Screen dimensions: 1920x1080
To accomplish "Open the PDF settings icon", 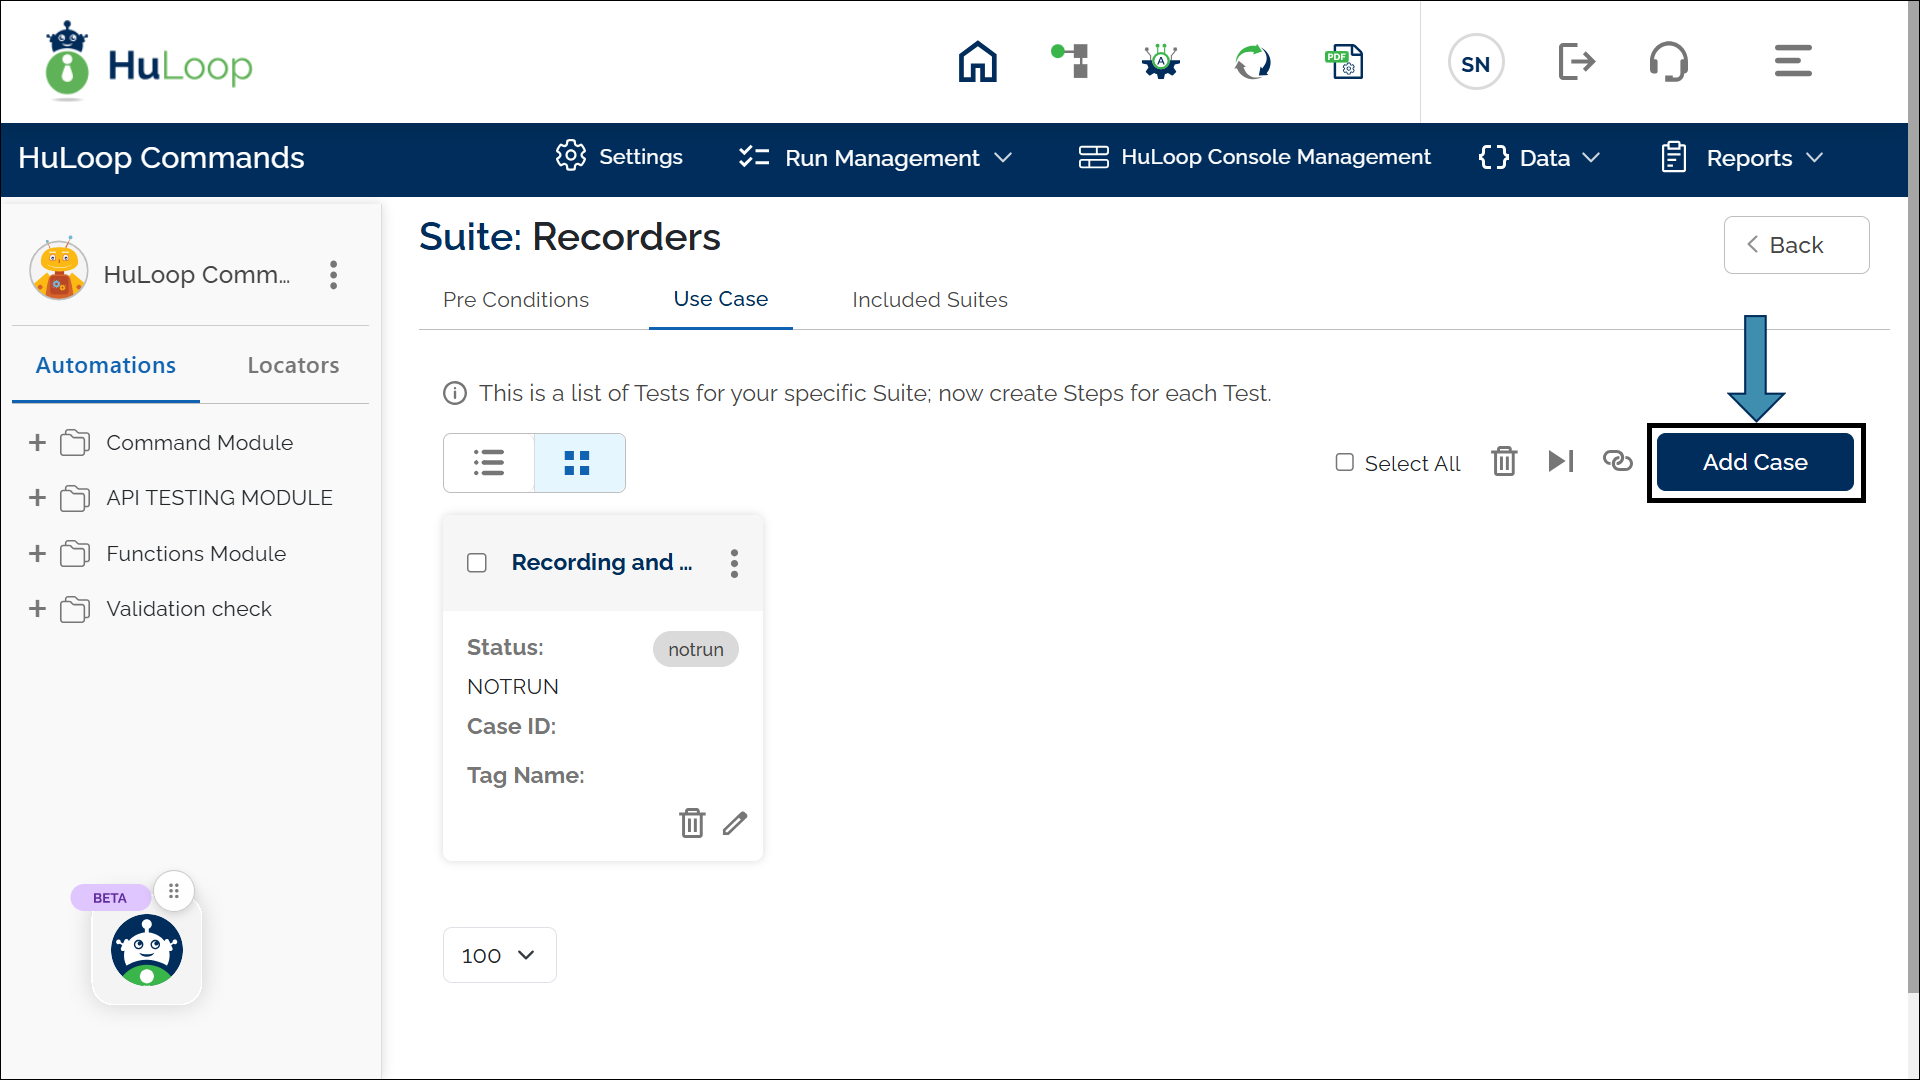I will [1344, 62].
